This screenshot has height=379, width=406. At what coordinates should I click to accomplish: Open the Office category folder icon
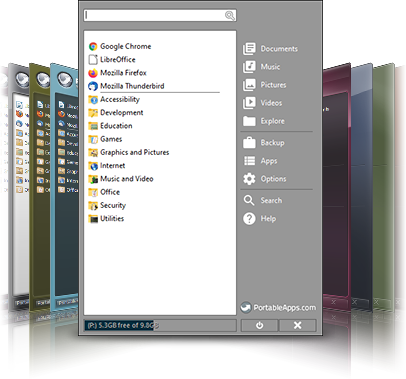pyautogui.click(x=93, y=192)
